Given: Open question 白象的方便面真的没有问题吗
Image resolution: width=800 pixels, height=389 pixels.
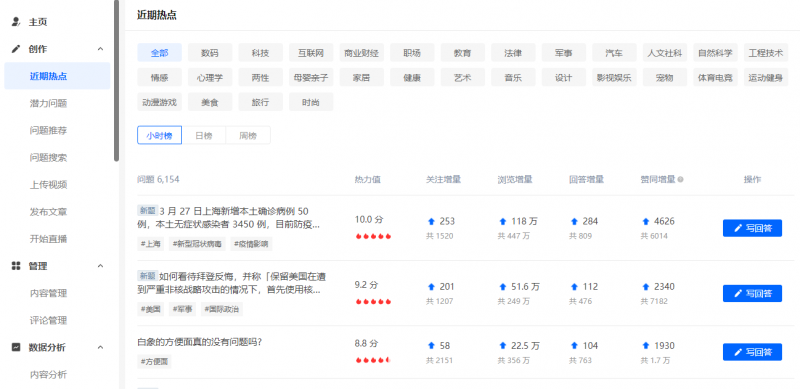Looking at the screenshot, I should click(x=199, y=342).
